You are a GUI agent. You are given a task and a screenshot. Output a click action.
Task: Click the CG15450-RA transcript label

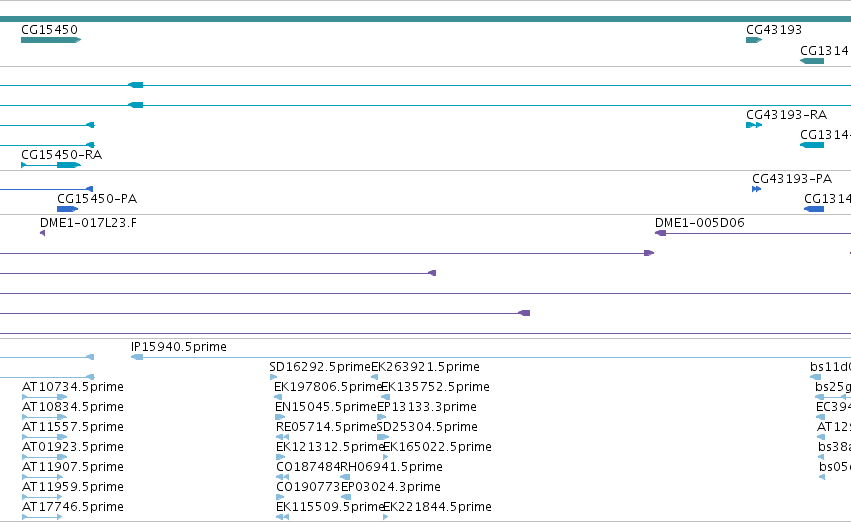pos(61,155)
